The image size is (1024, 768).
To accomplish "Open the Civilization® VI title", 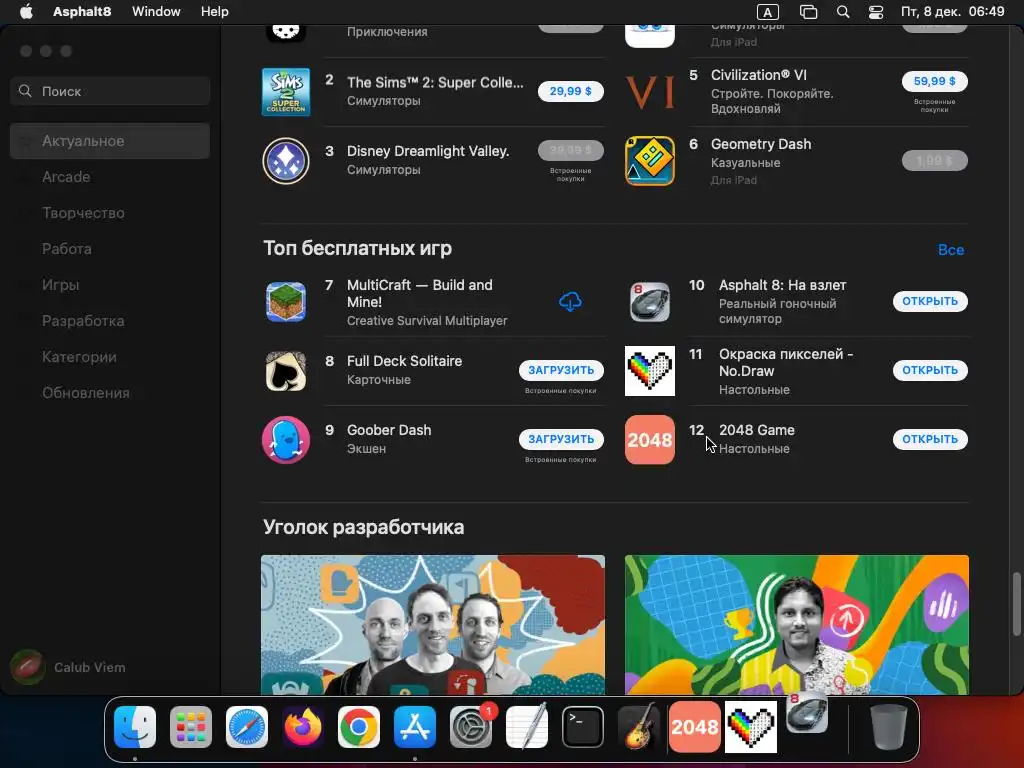I will [758, 75].
